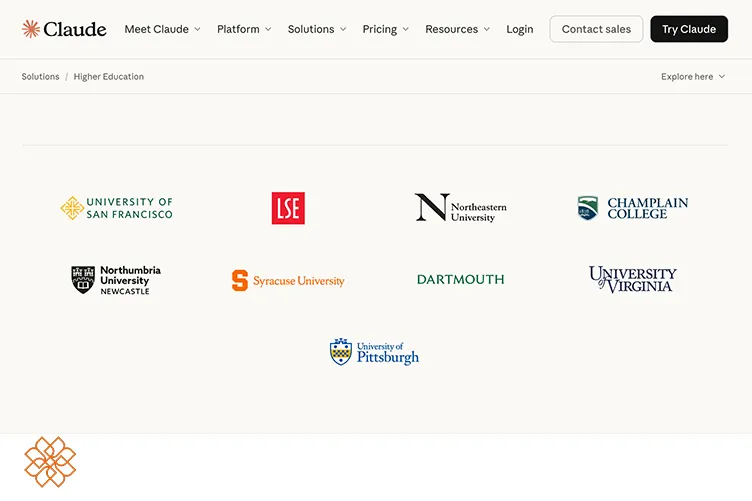Click the Champlain College logo

633,208
